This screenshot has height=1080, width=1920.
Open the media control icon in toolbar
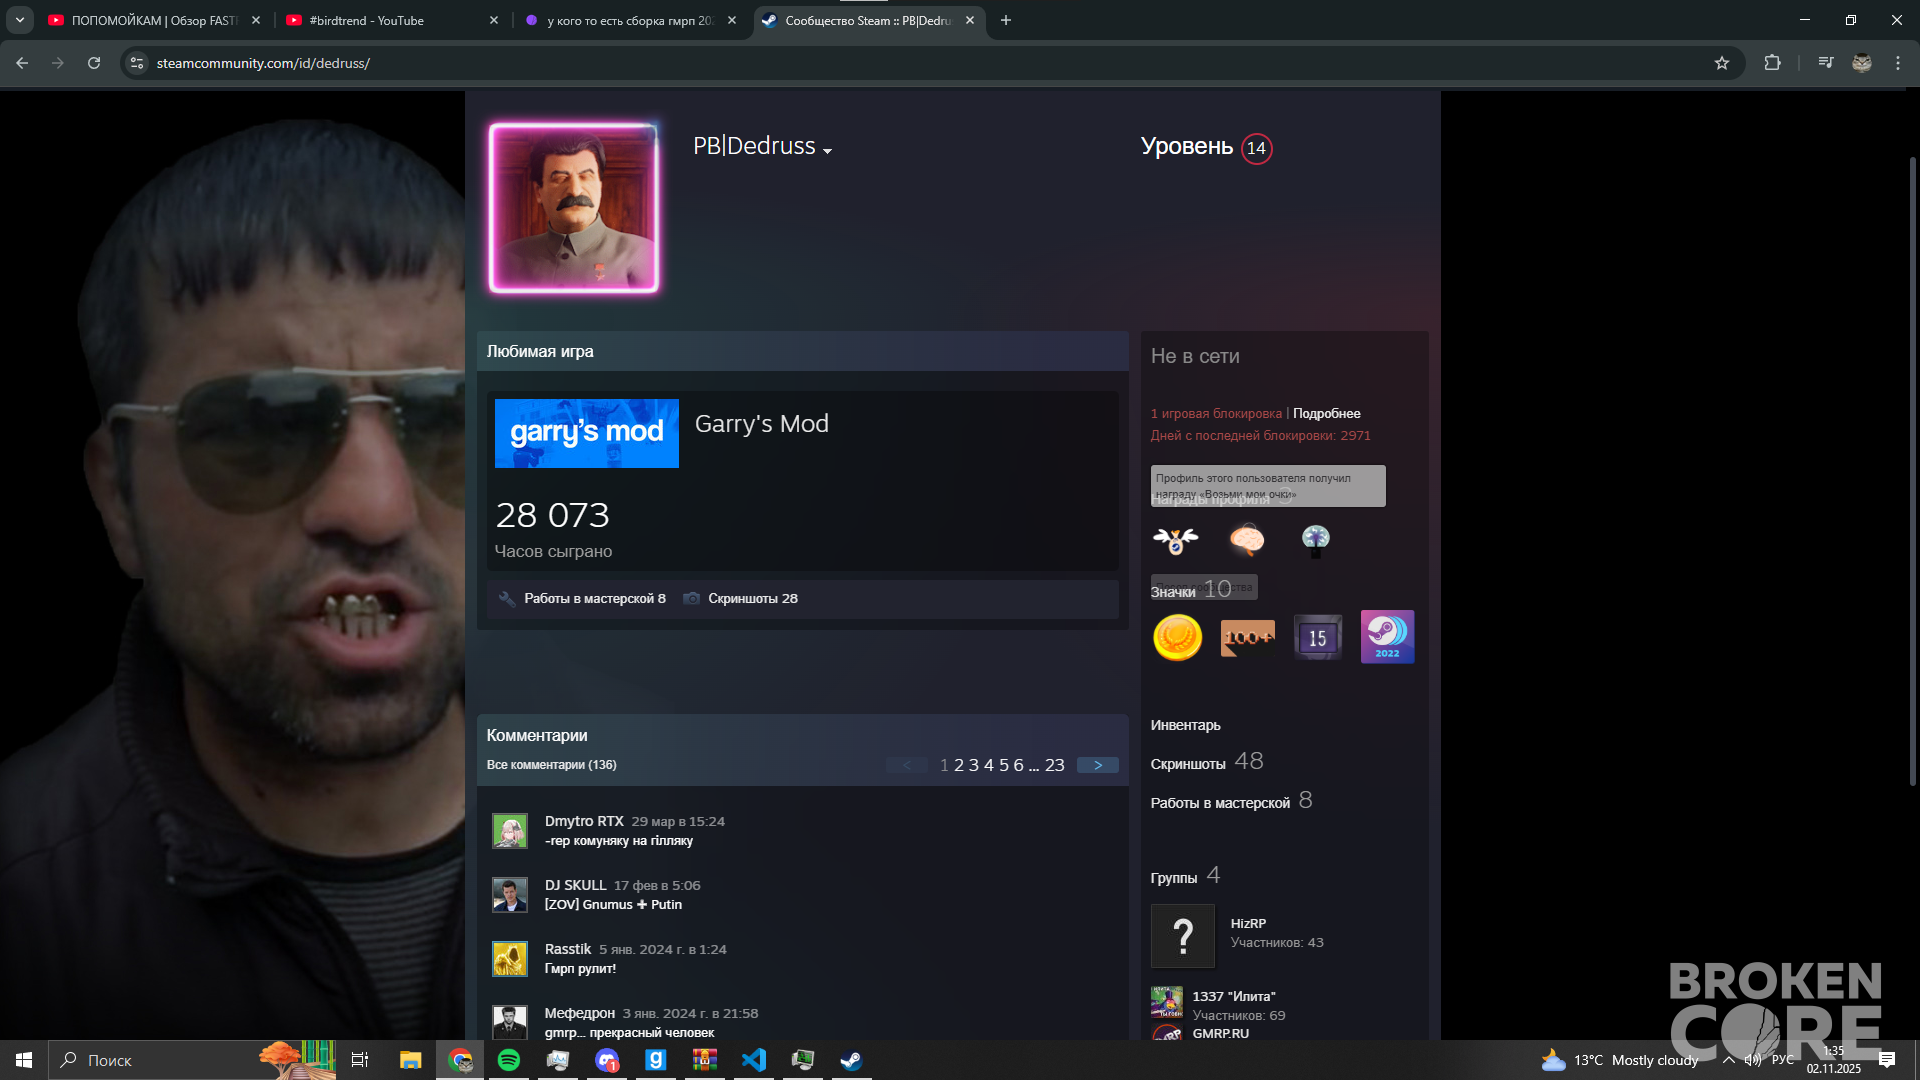pyautogui.click(x=1826, y=63)
